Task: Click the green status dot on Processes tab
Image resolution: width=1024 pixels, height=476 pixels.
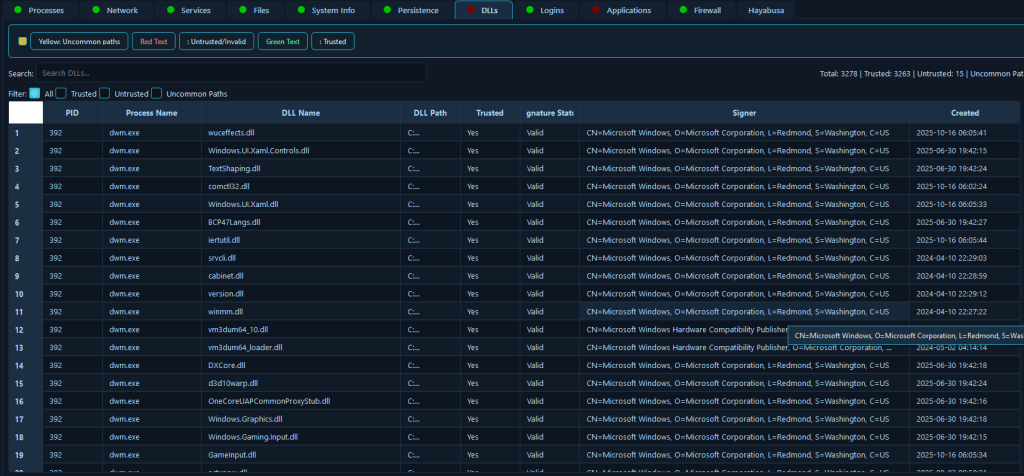Action: [17, 10]
